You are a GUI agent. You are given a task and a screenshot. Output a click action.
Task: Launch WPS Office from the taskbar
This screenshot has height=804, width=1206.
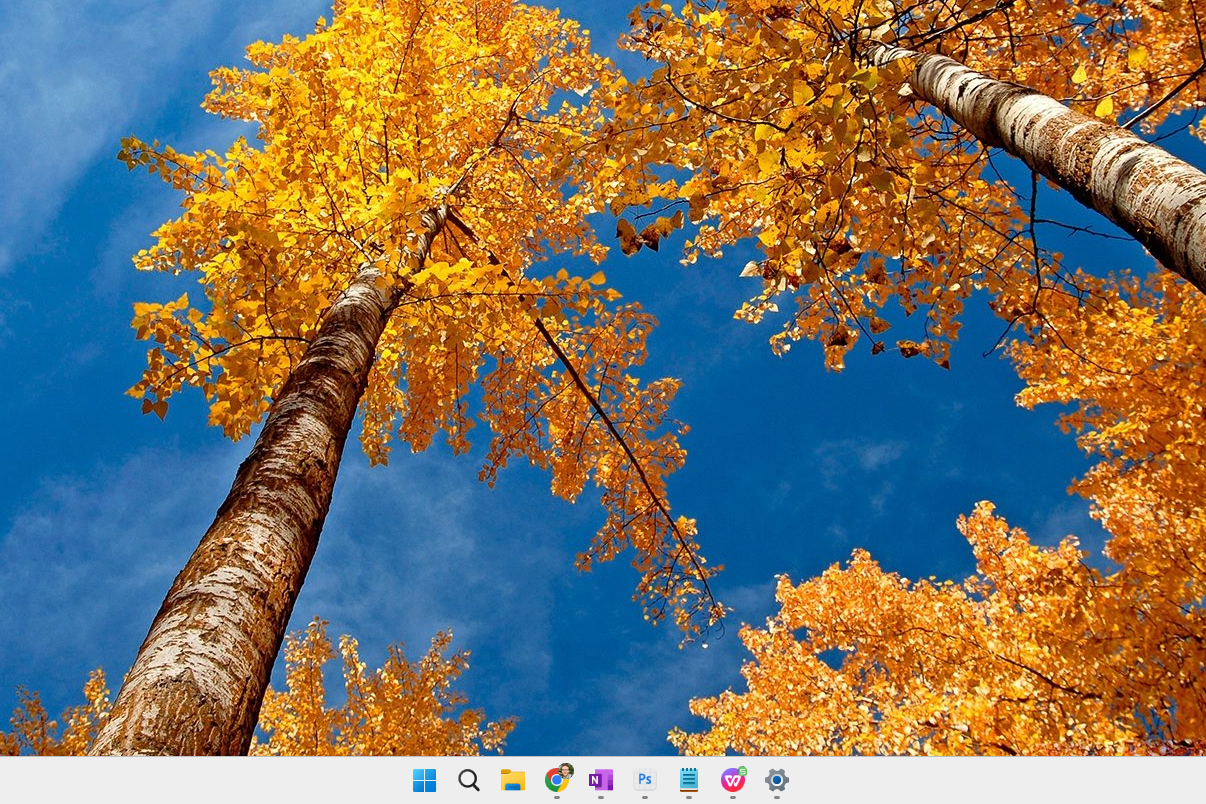[x=733, y=780]
